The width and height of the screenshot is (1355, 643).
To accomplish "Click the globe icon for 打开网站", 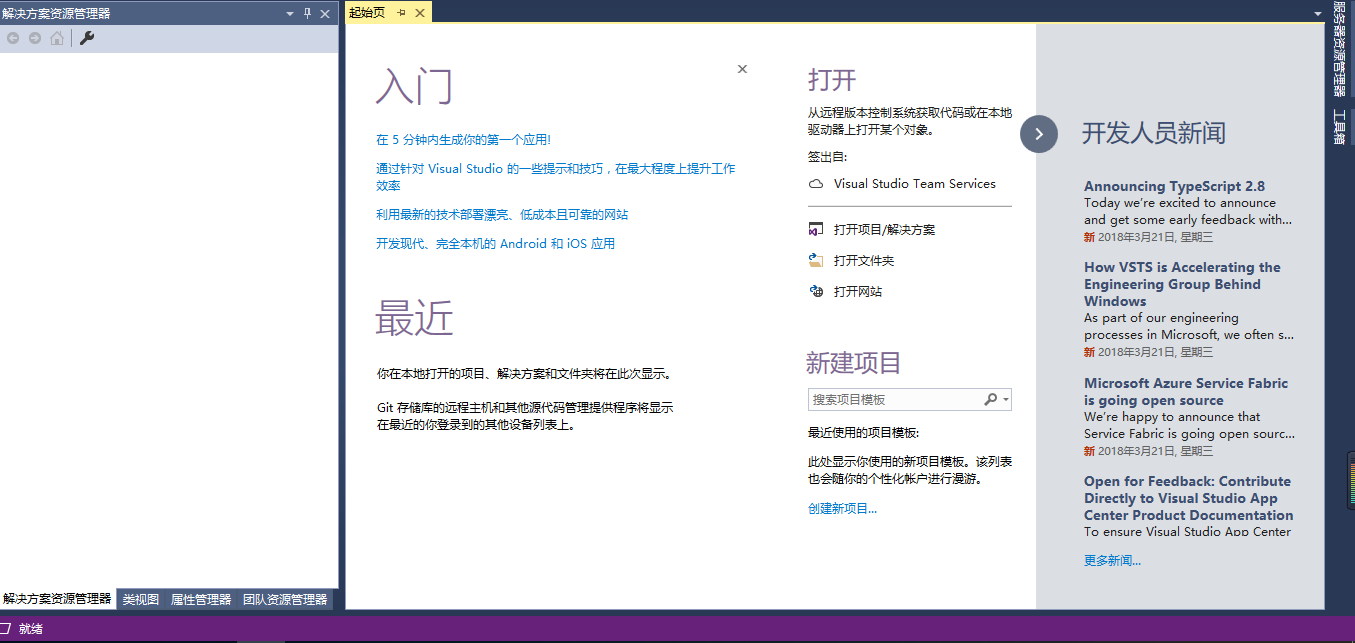I will (x=815, y=291).
